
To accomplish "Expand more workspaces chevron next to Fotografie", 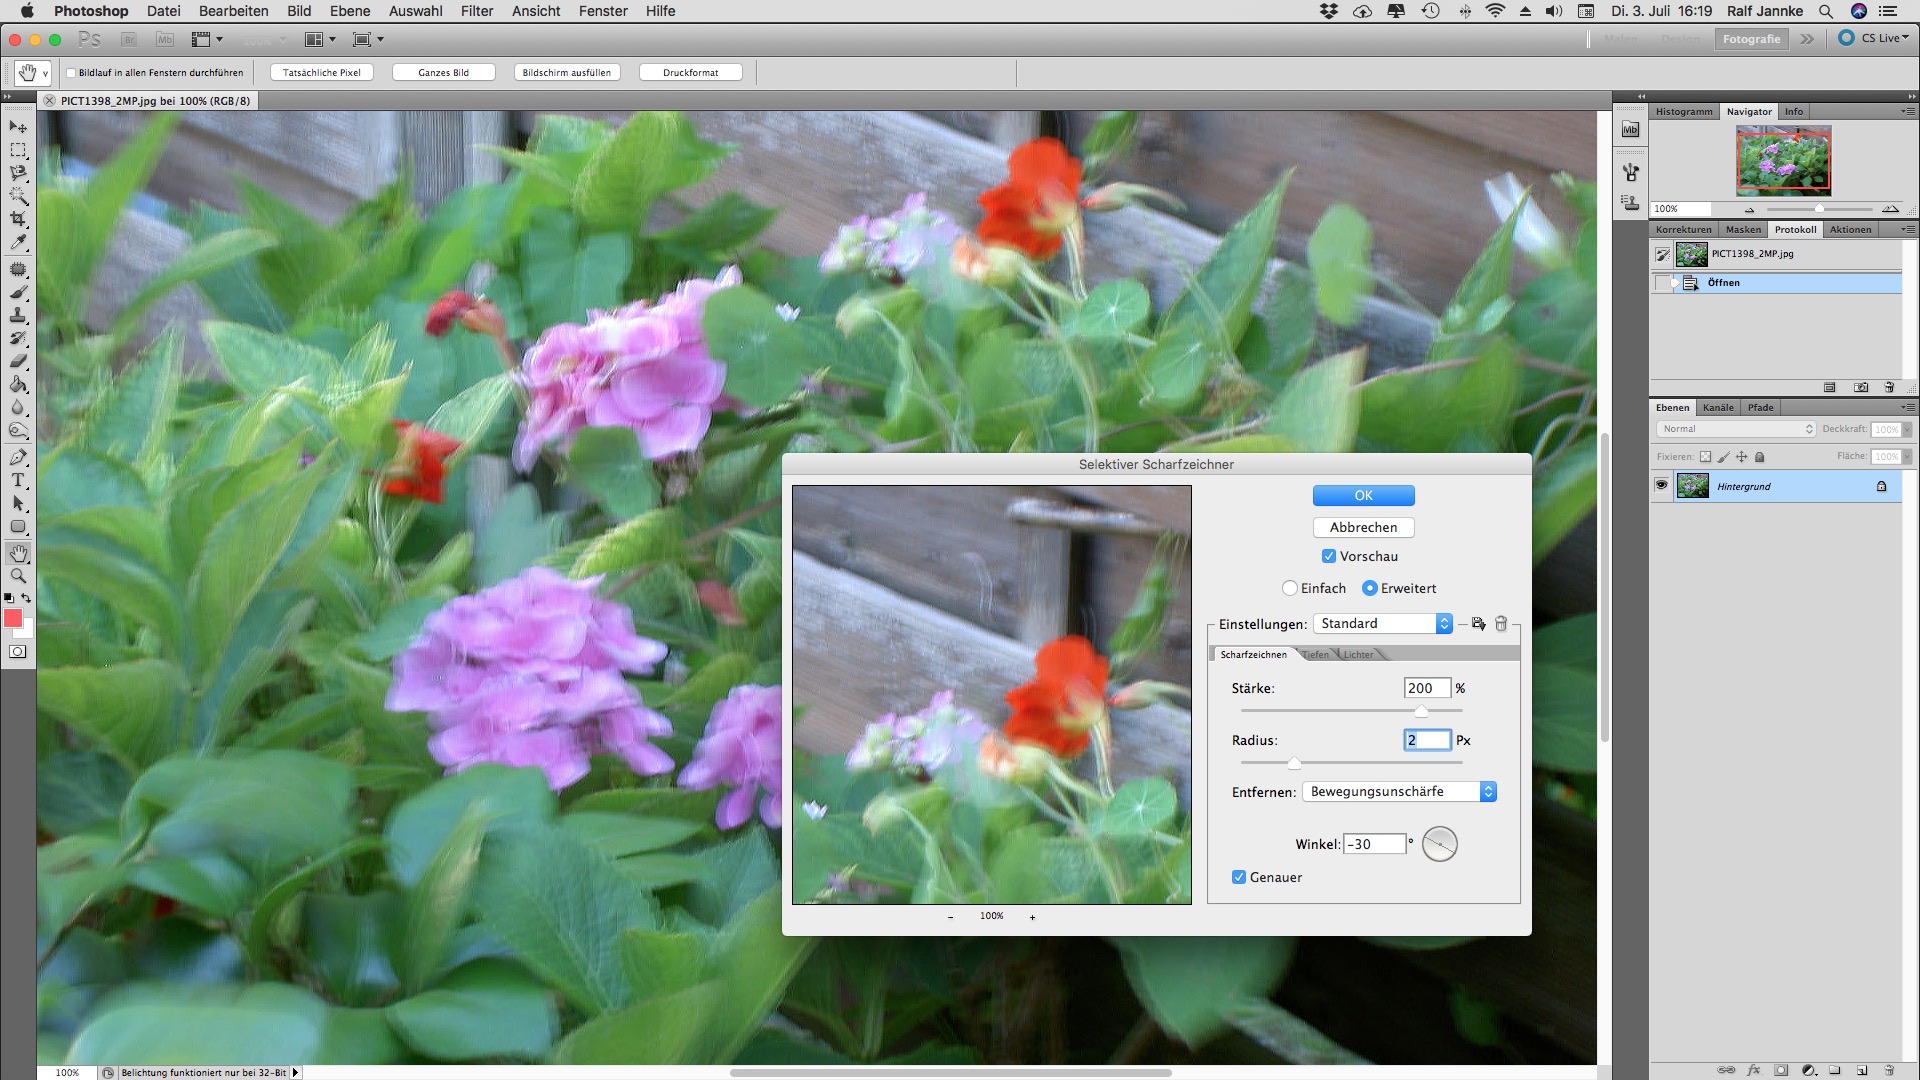I will (x=1807, y=39).
